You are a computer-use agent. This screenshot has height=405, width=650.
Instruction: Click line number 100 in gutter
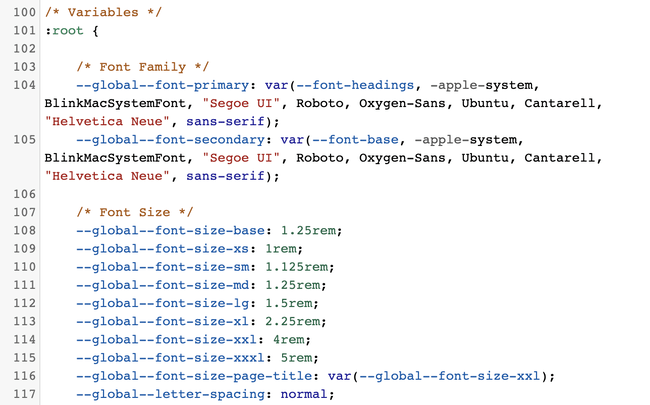pos(24,12)
